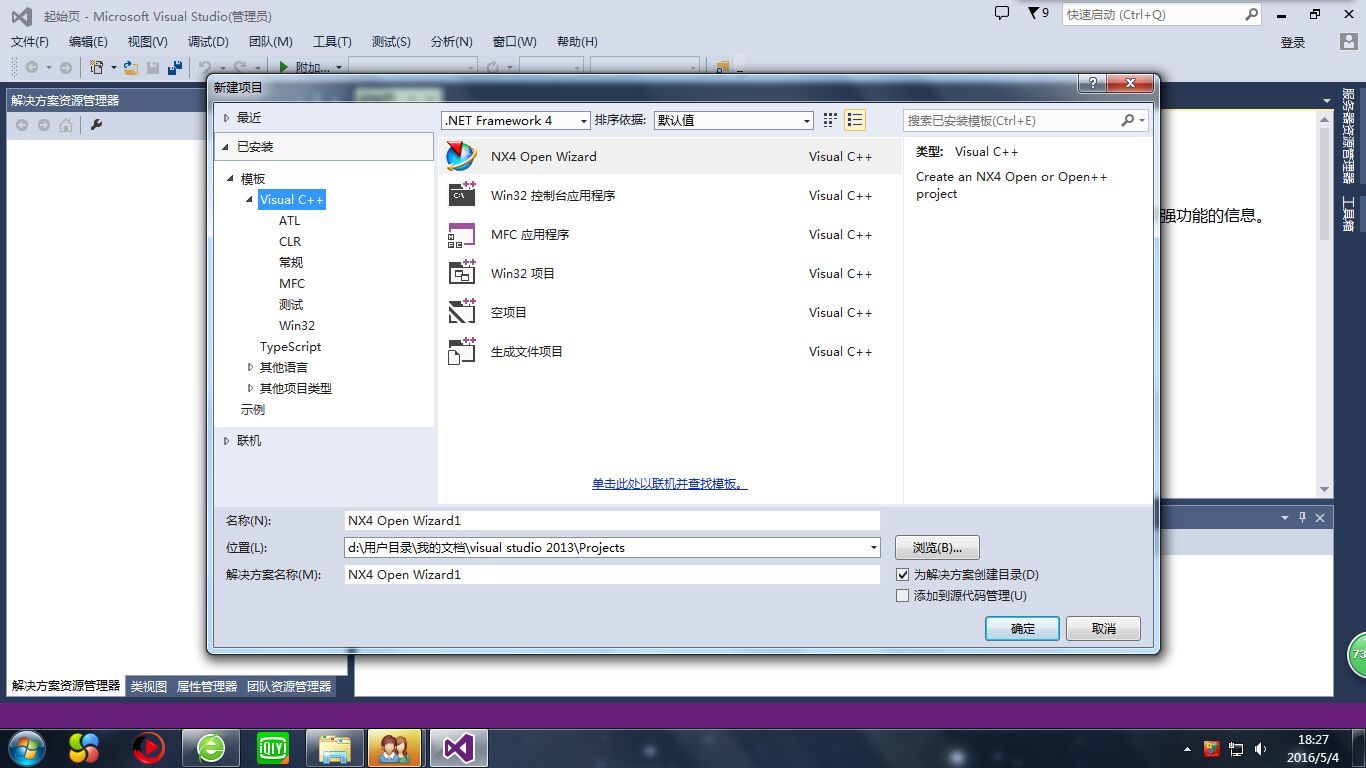Click the 取消 button
This screenshot has height=768, width=1366.
tap(1103, 629)
